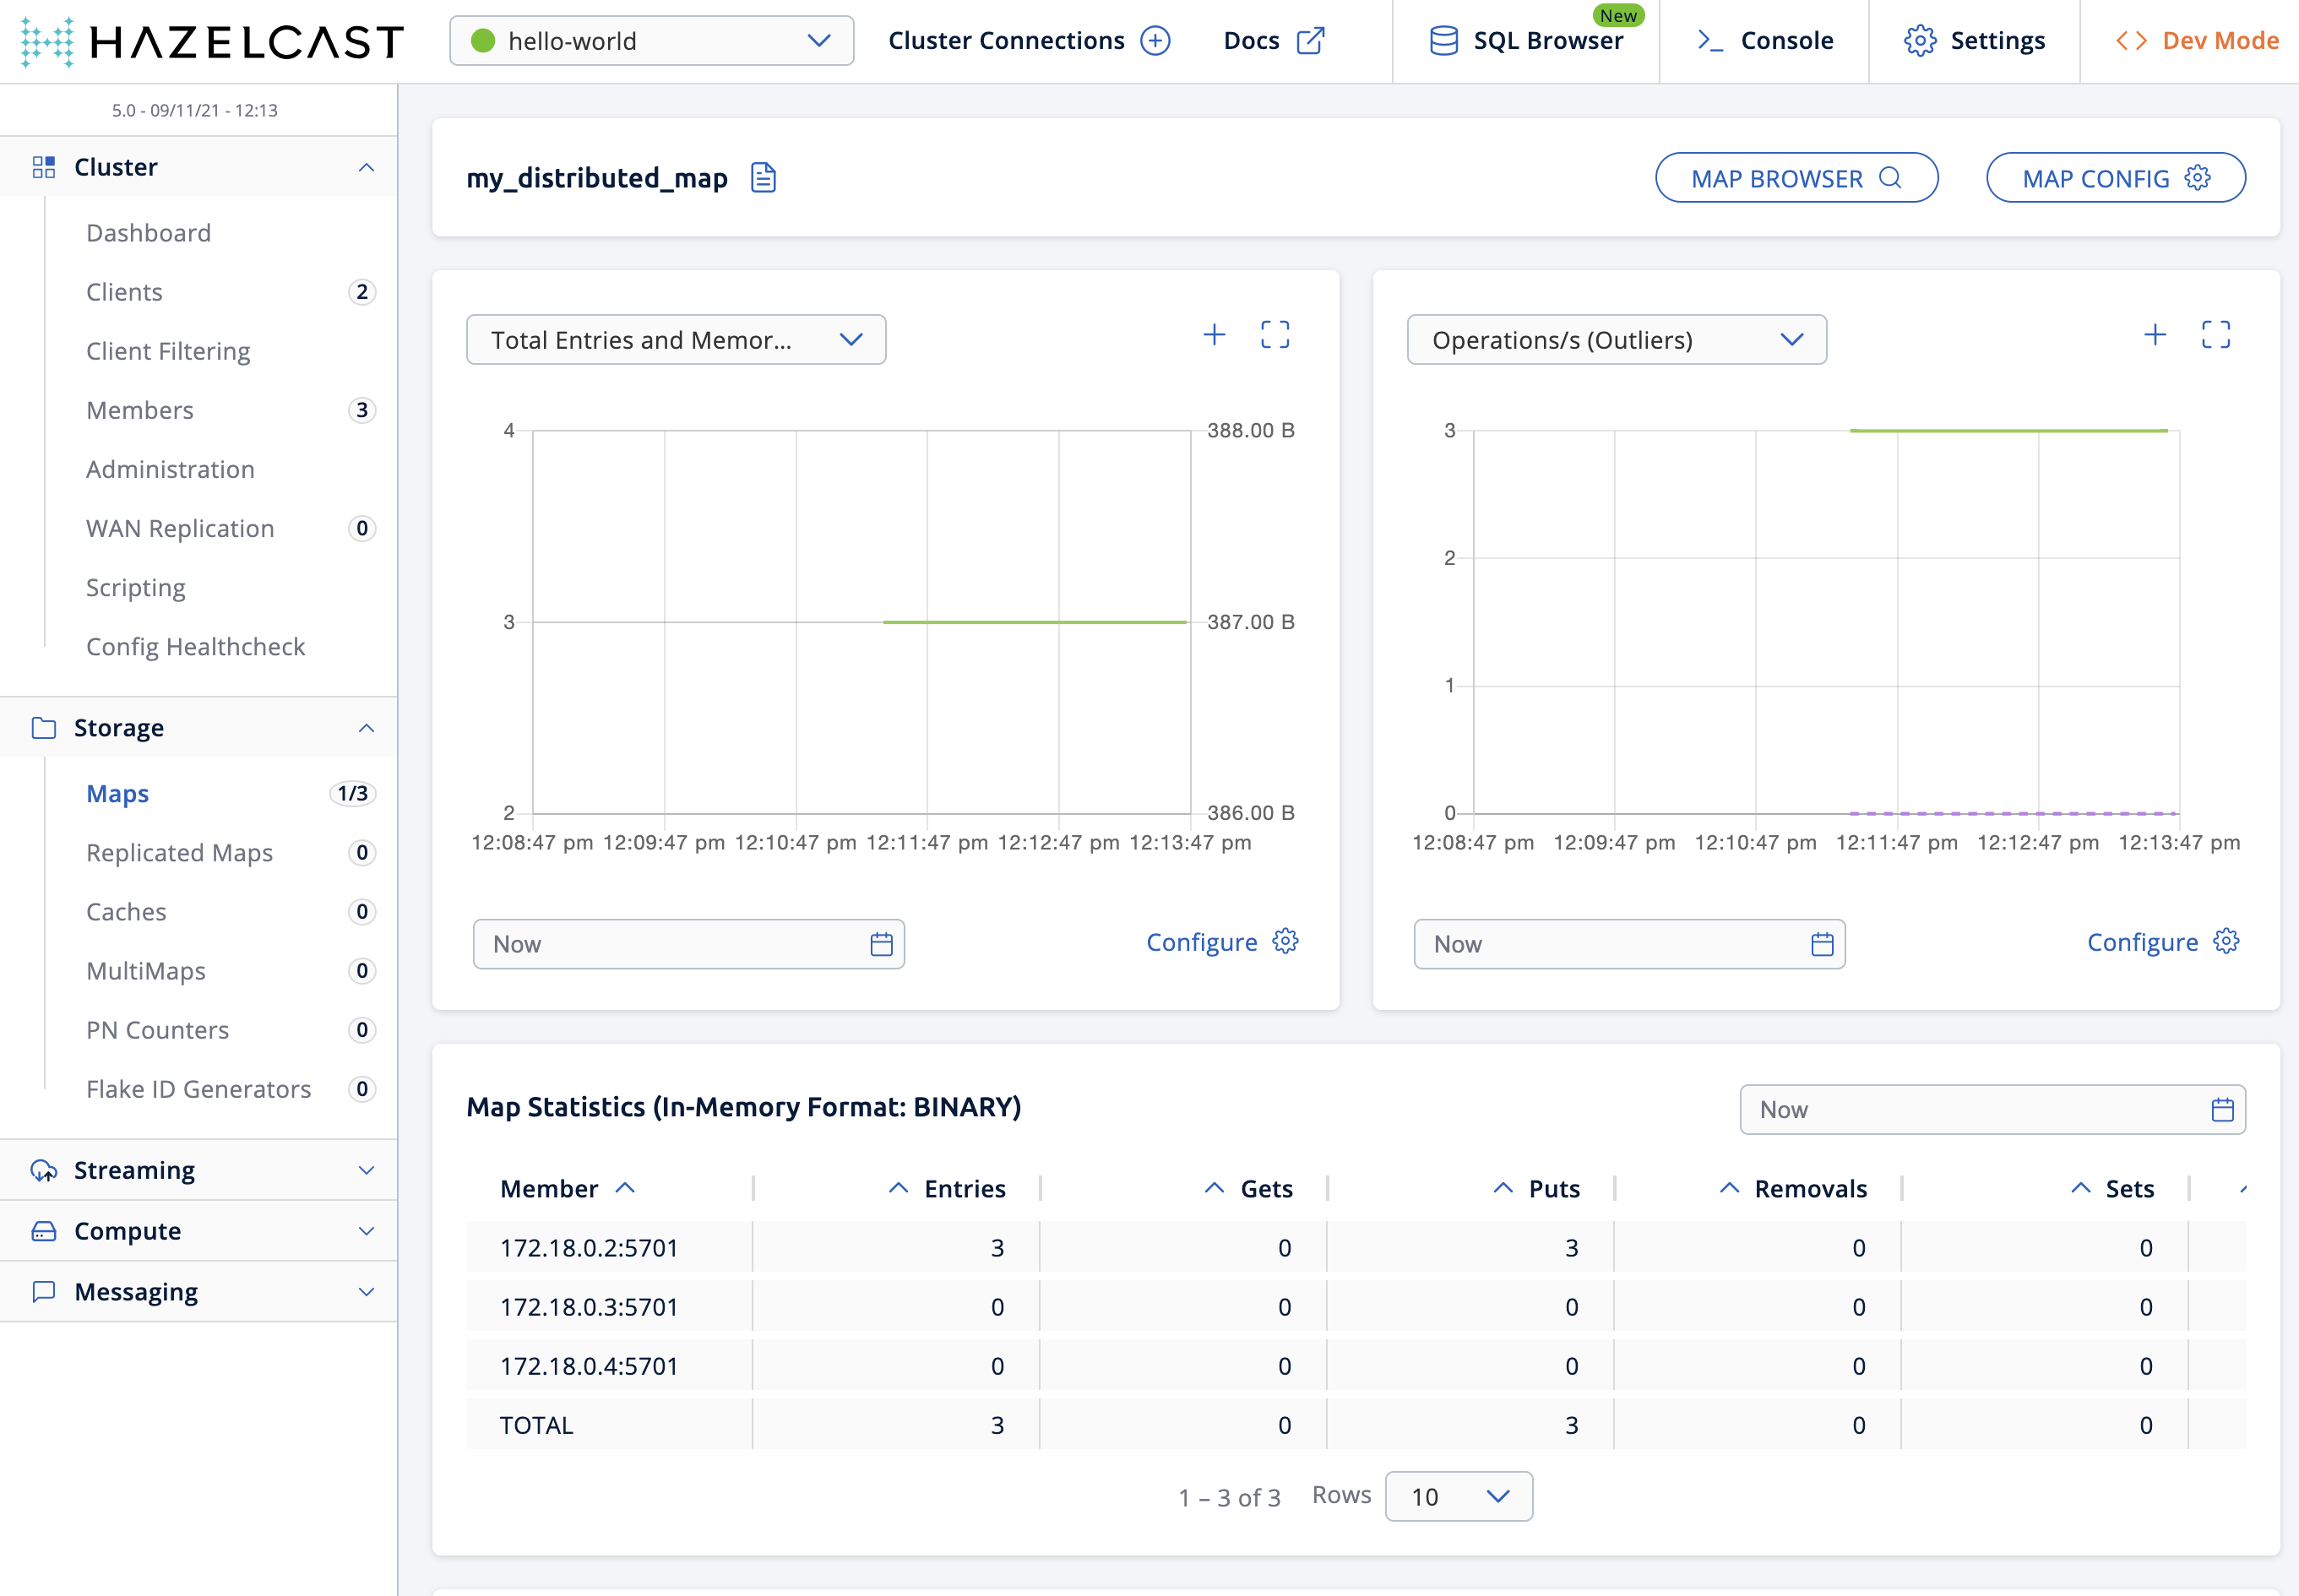2299x1596 pixels.
Task: Click the Streaming cloud icon
Action: tap(43, 1170)
